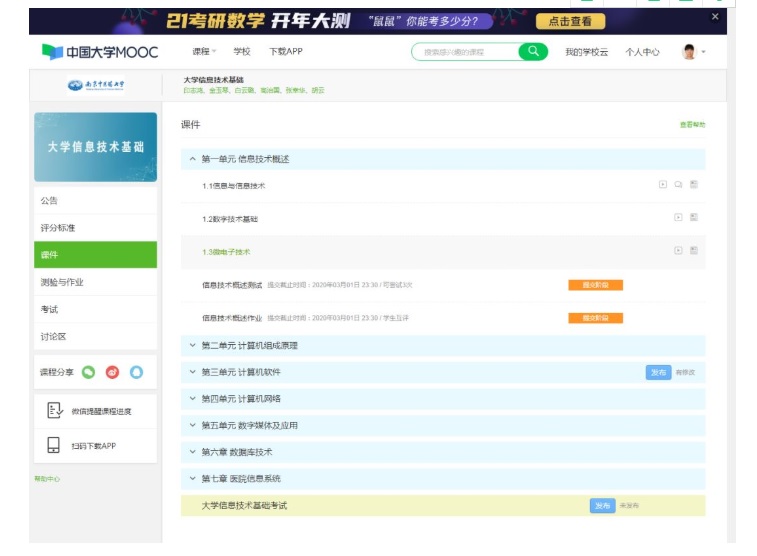Screen dimensions: 757x556
Task: Open document icon for lesson 1.2 数字技术基础
Action: [x=694, y=217]
